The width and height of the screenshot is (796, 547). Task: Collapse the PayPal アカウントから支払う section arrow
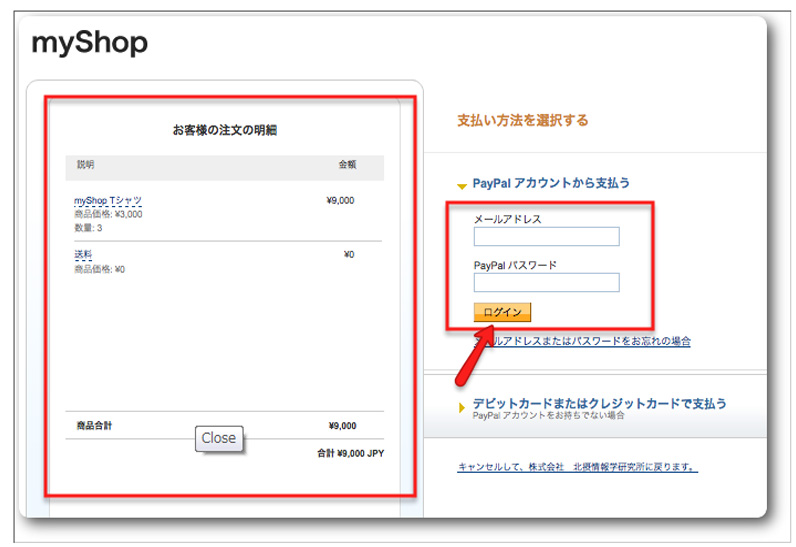461,186
